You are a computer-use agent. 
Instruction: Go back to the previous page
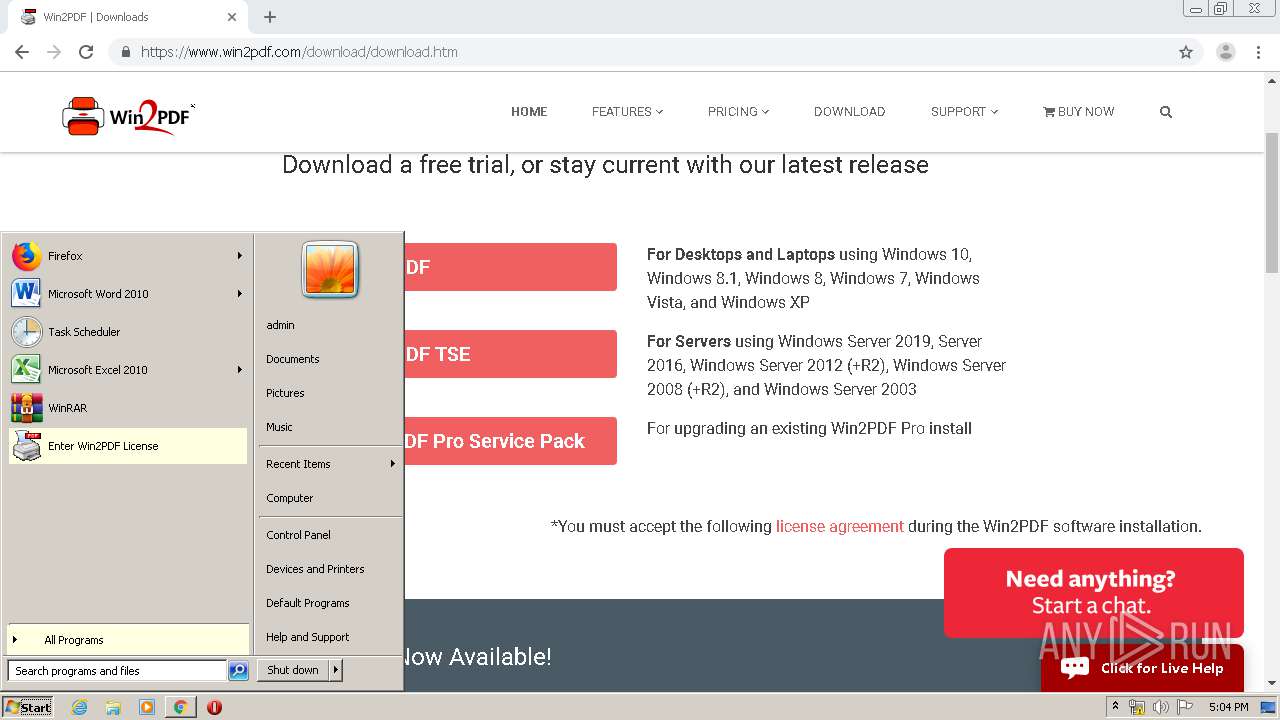[x=22, y=52]
